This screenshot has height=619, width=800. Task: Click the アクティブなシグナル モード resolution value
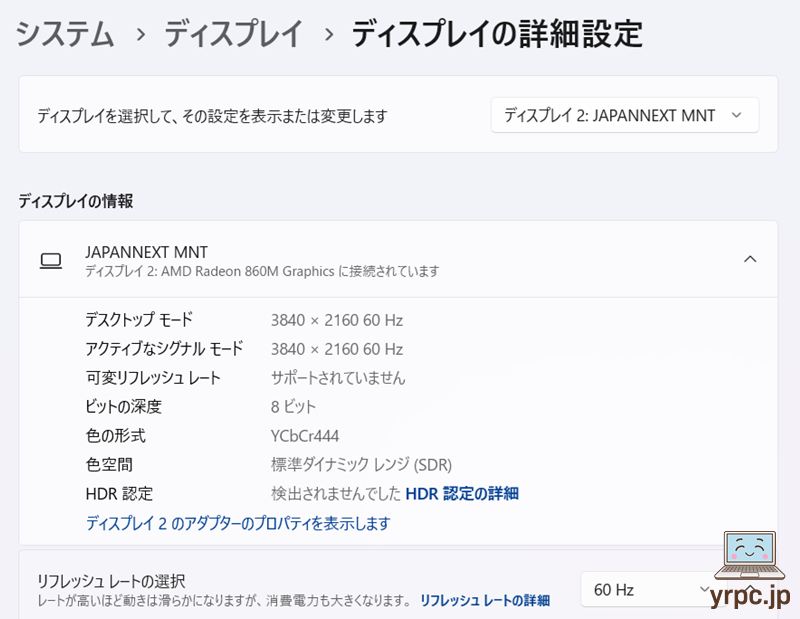click(336, 349)
